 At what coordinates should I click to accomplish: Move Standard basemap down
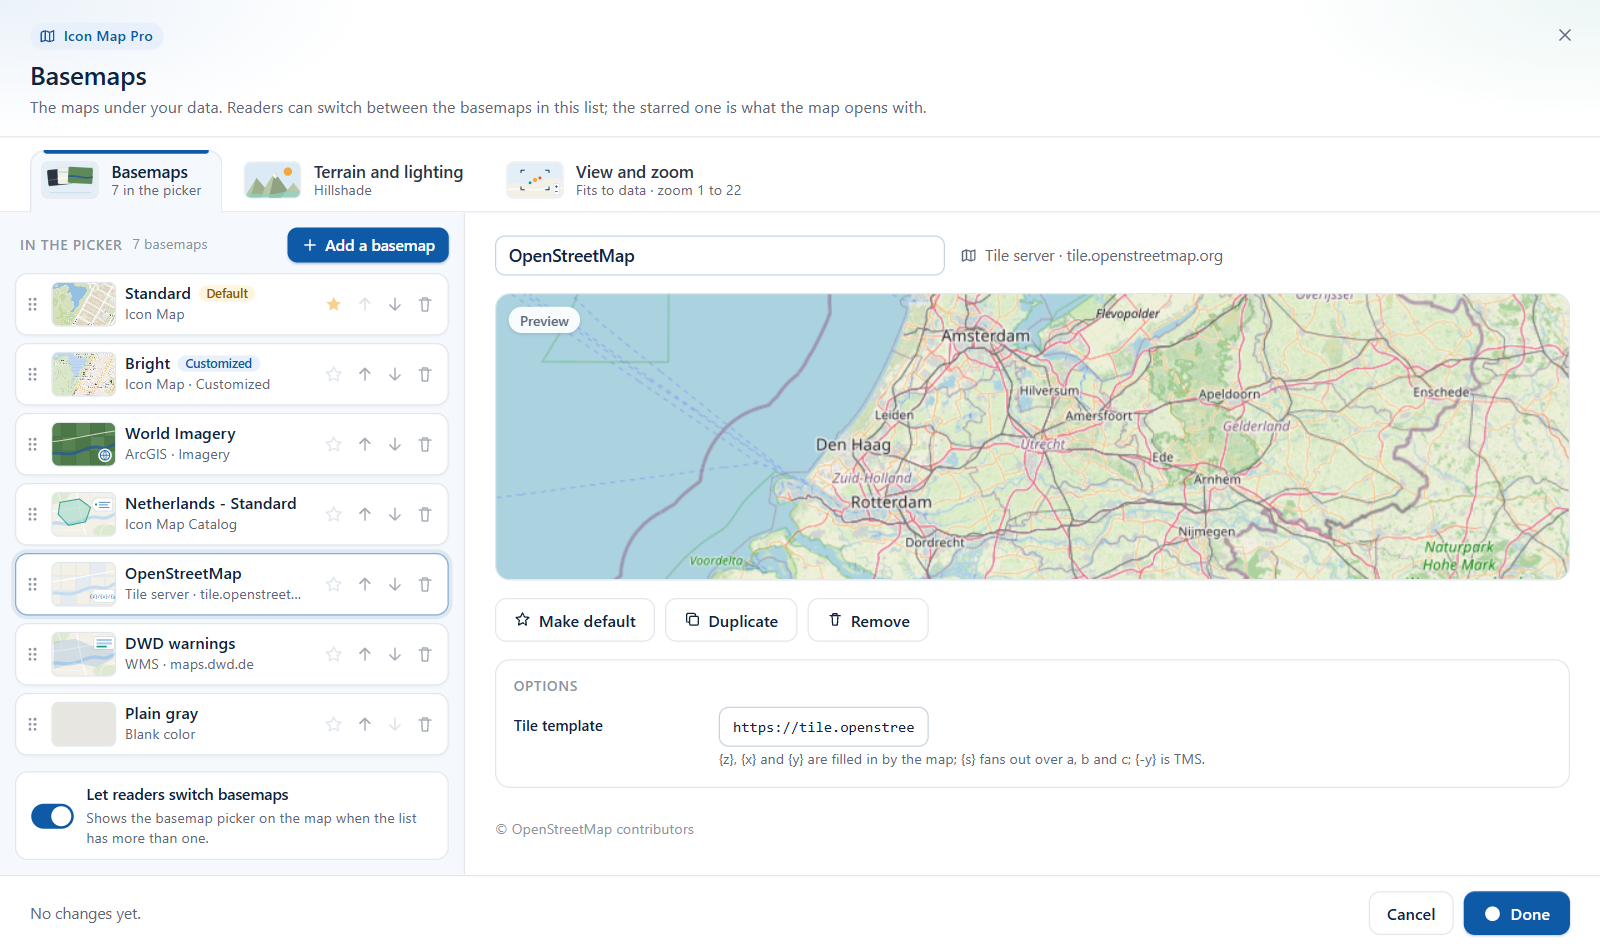pyautogui.click(x=395, y=304)
